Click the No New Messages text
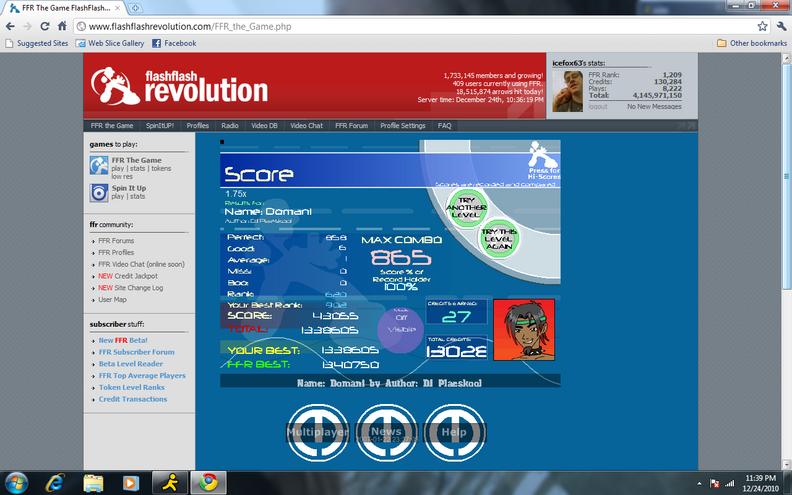Image resolution: width=792 pixels, height=495 pixels. (654, 107)
